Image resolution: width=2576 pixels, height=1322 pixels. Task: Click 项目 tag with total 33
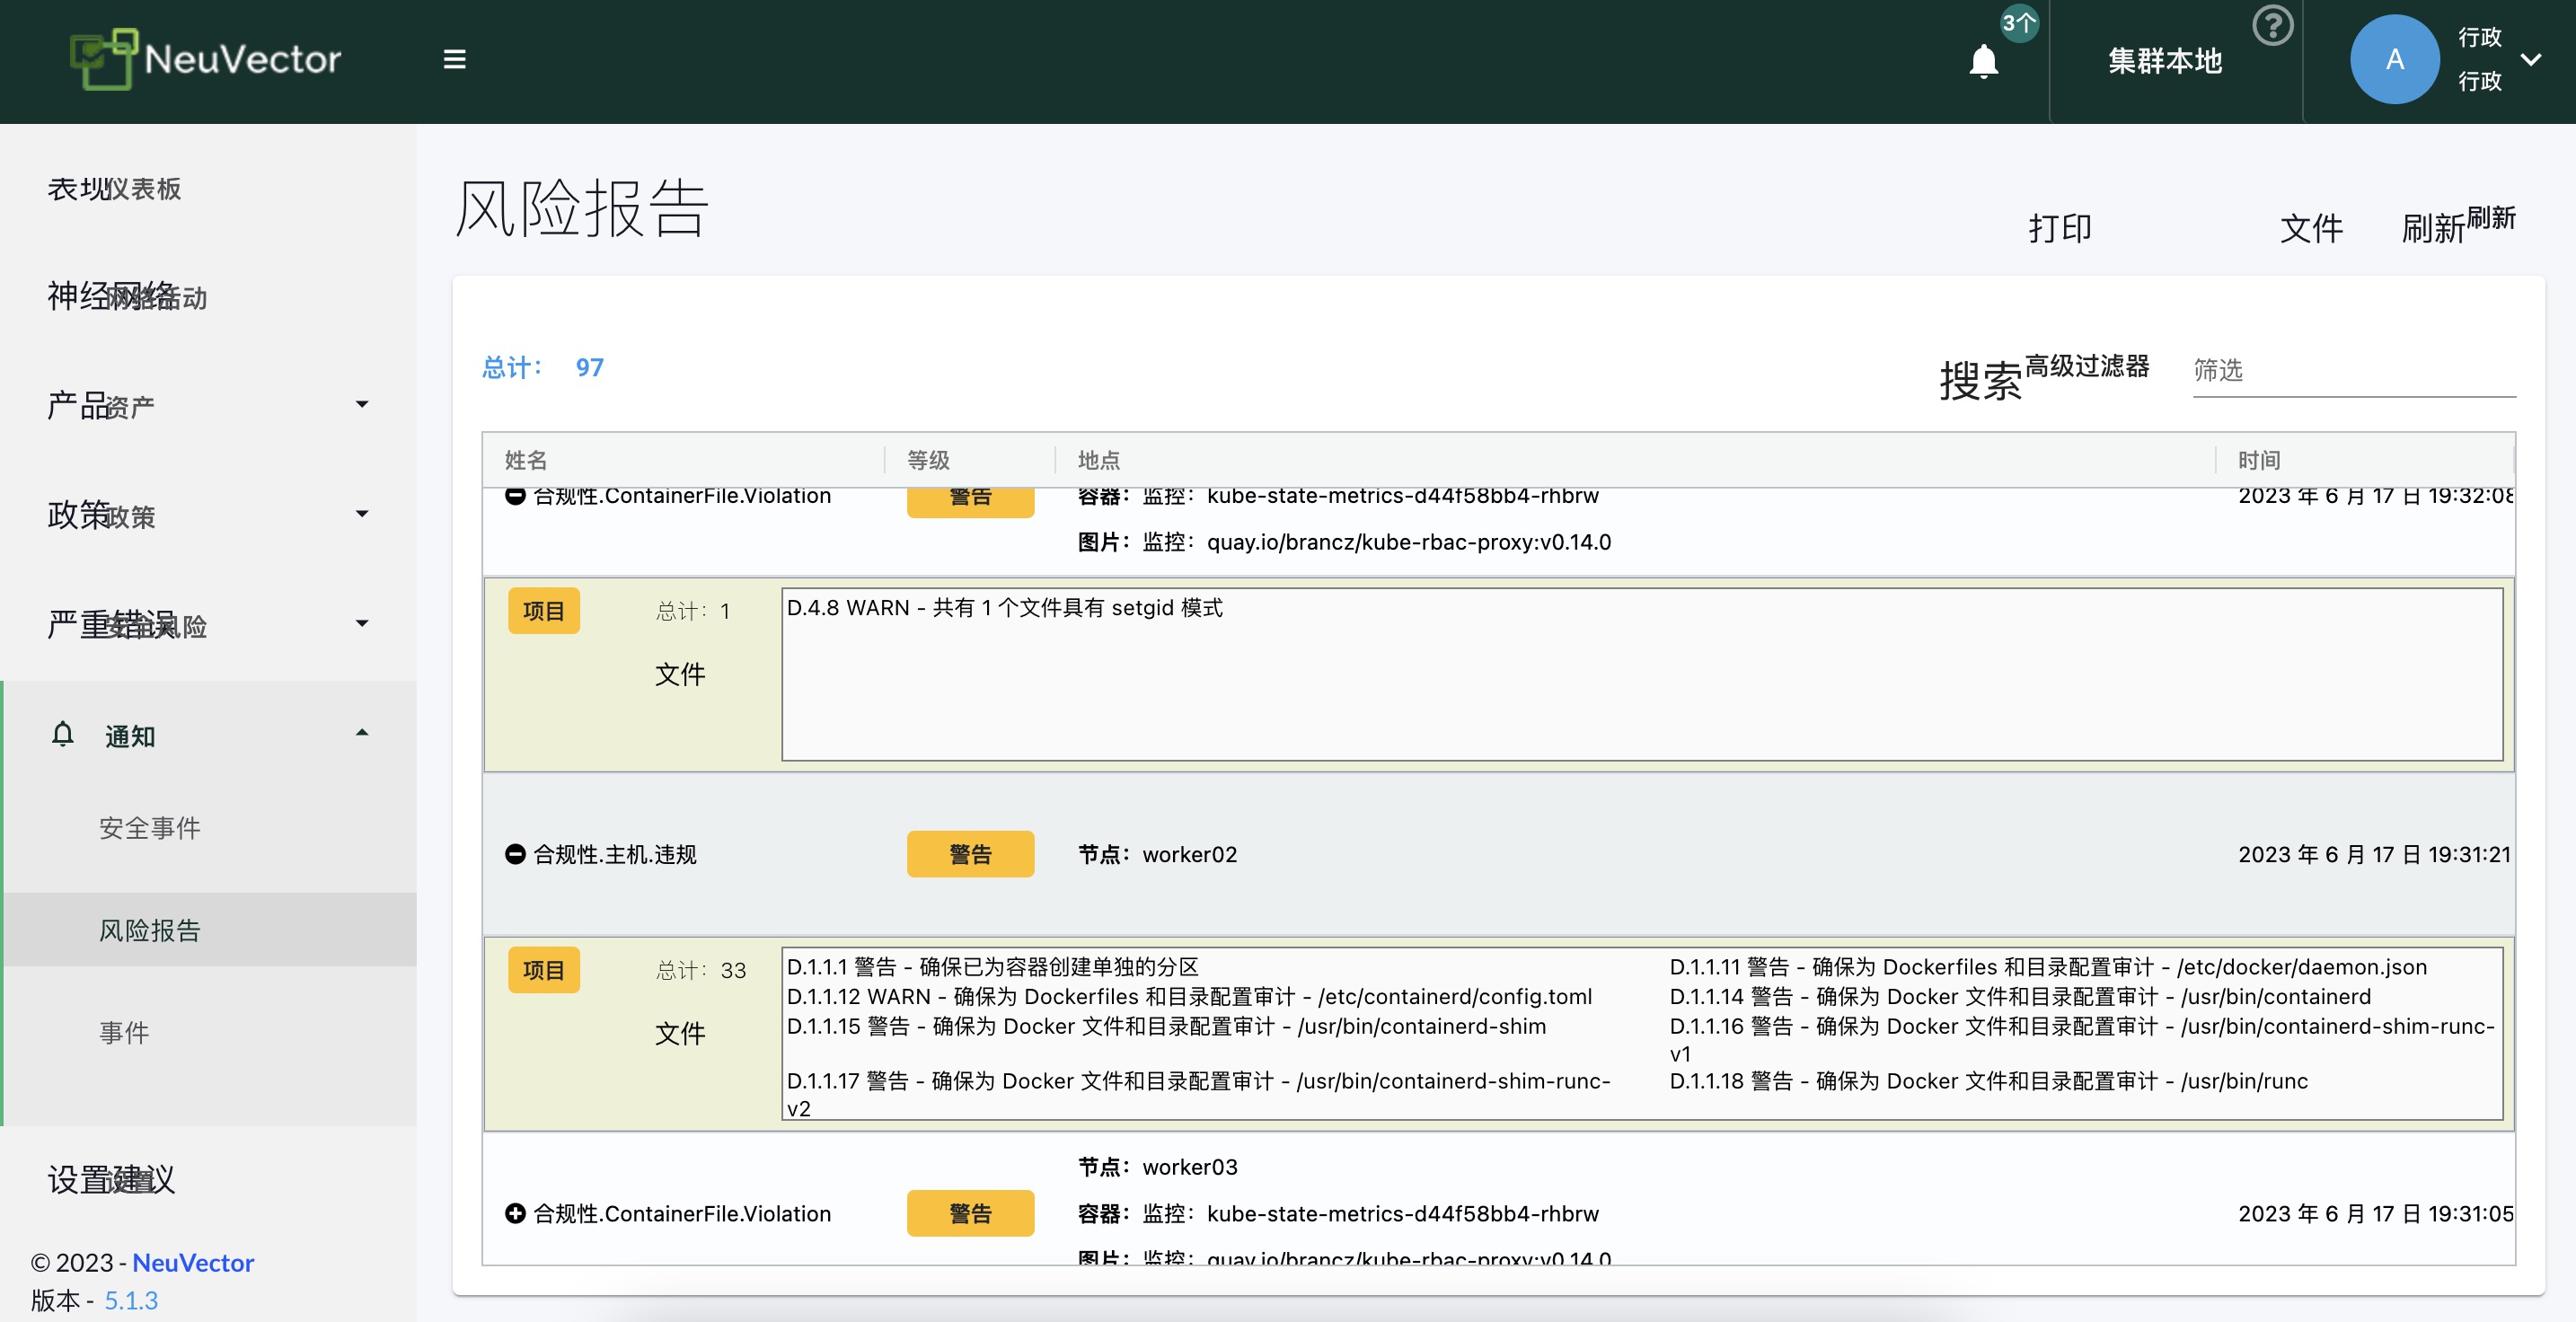(x=544, y=970)
